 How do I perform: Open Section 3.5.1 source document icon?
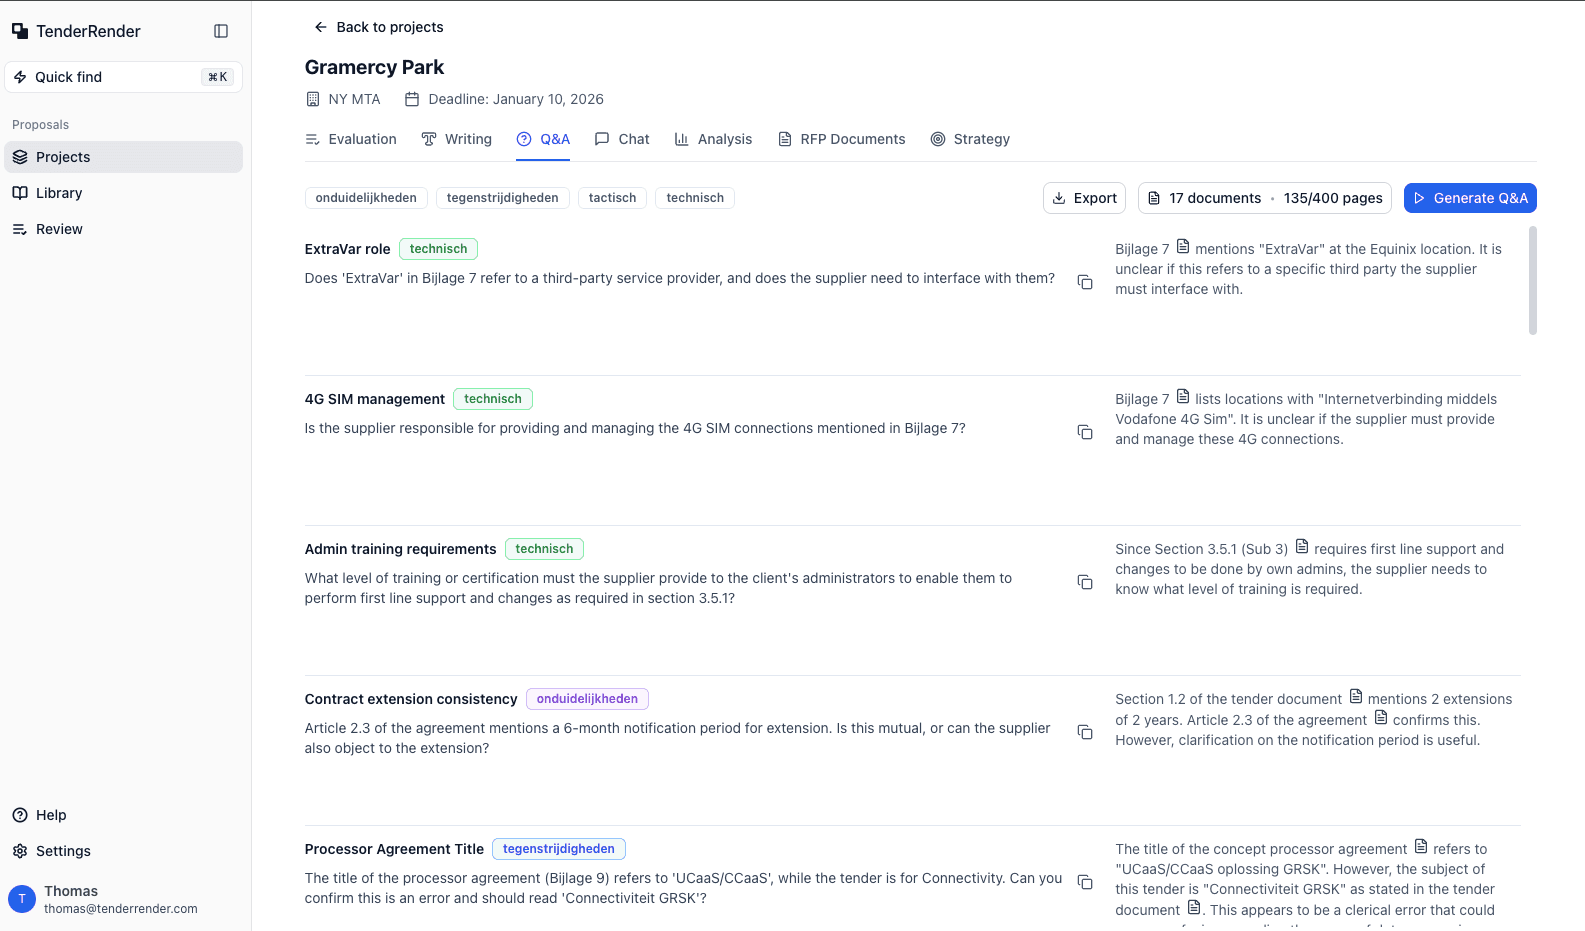1302,547
